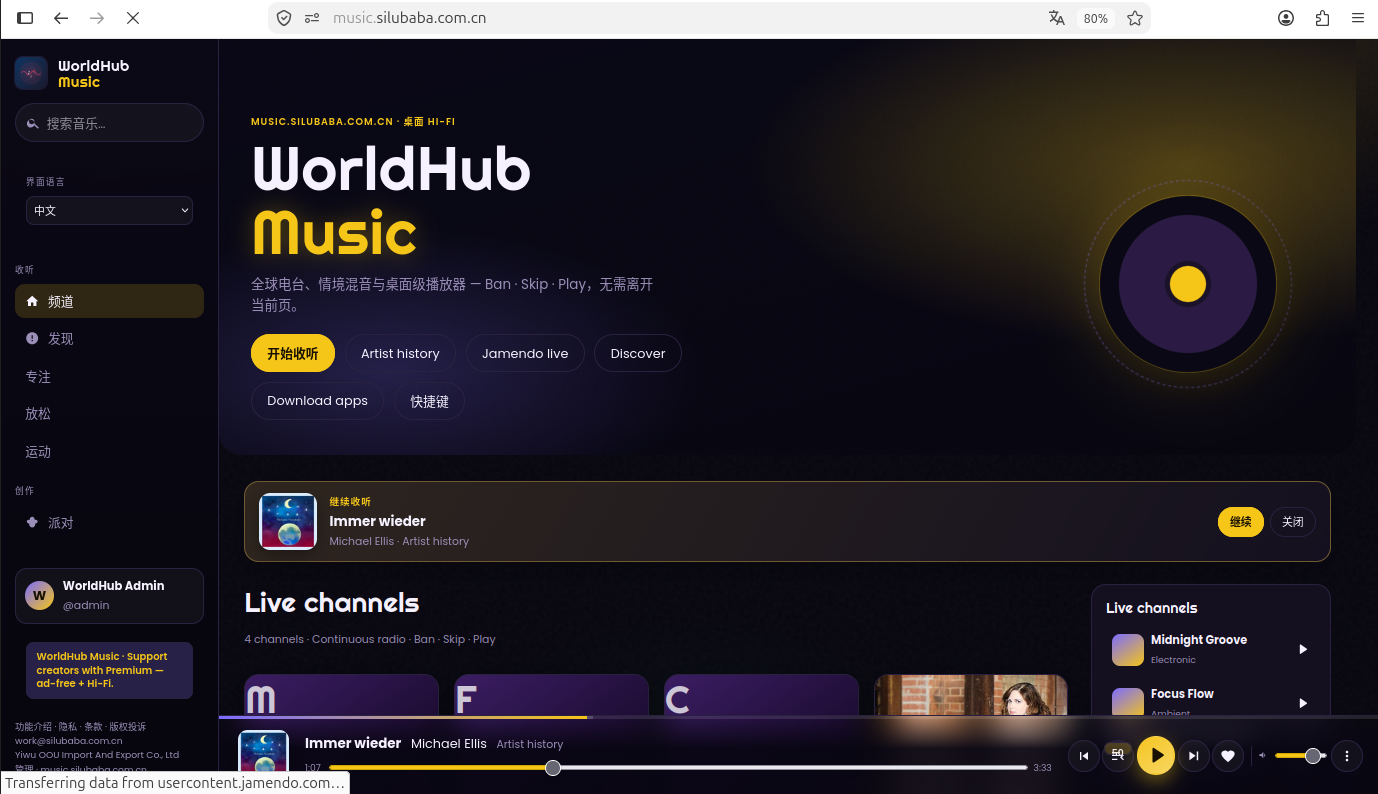Open the extensions puzzle icon
The image size is (1378, 794).
pos(1322,18)
